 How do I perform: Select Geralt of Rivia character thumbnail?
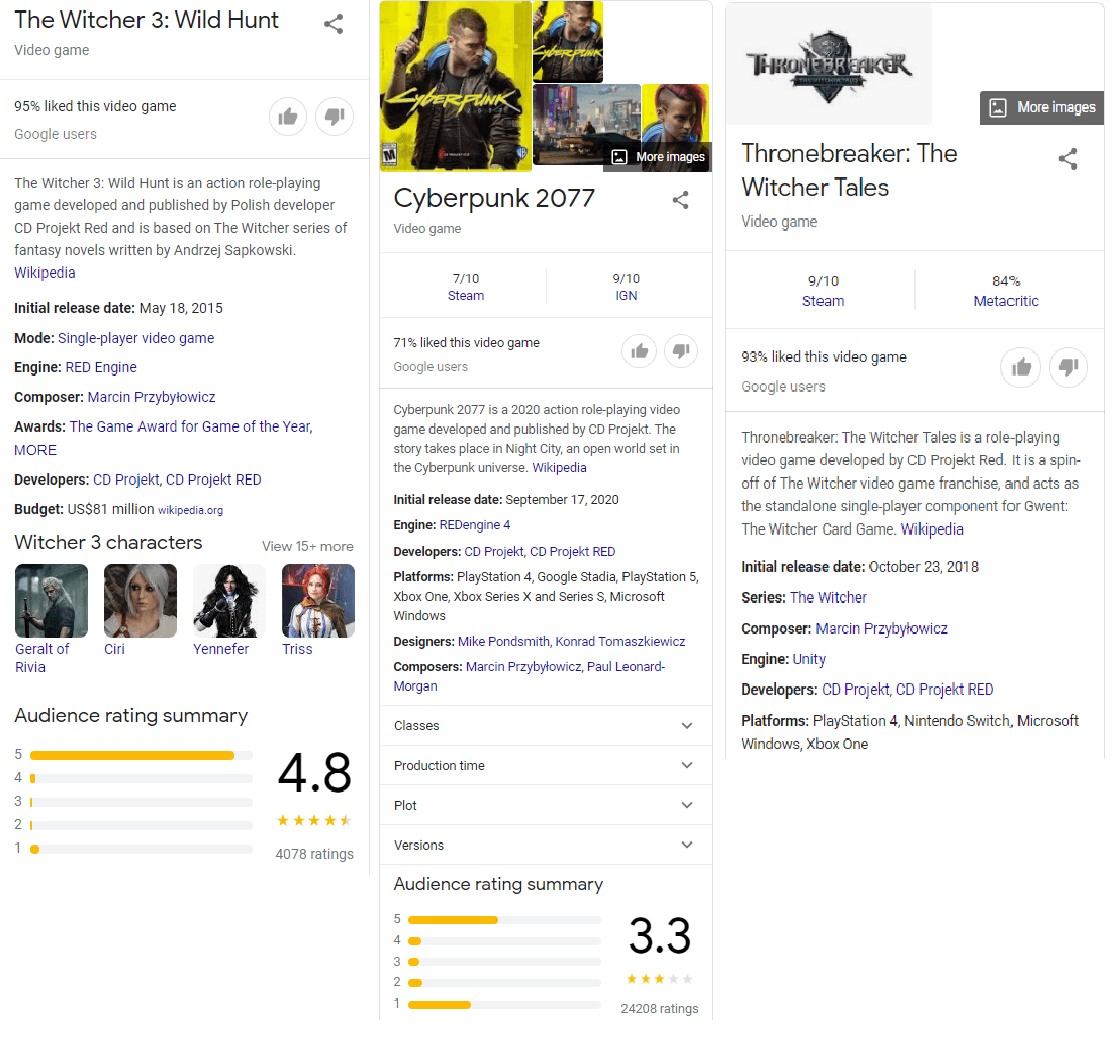tap(51, 601)
